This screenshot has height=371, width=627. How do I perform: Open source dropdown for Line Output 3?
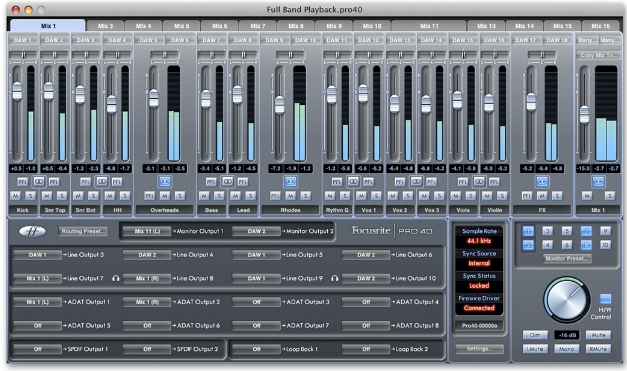(x=38, y=255)
